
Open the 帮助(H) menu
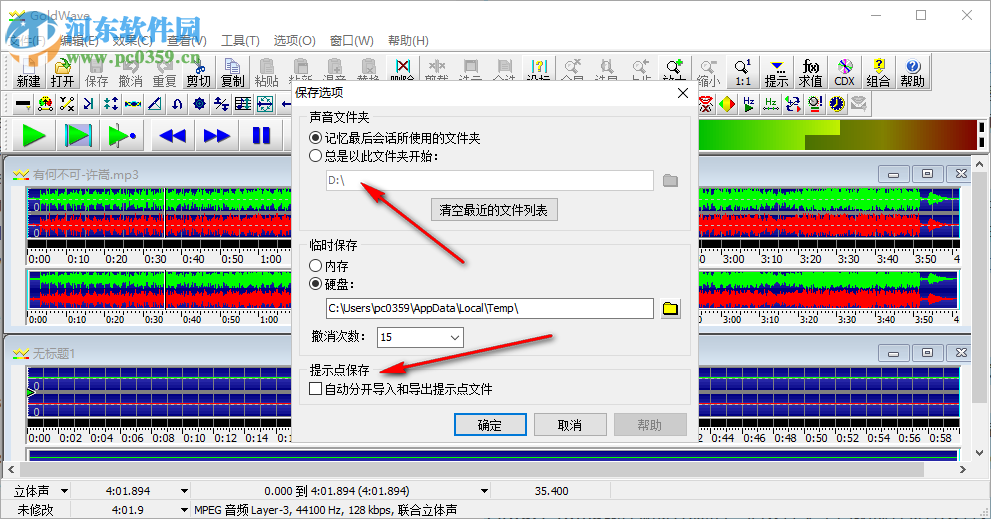pos(408,40)
